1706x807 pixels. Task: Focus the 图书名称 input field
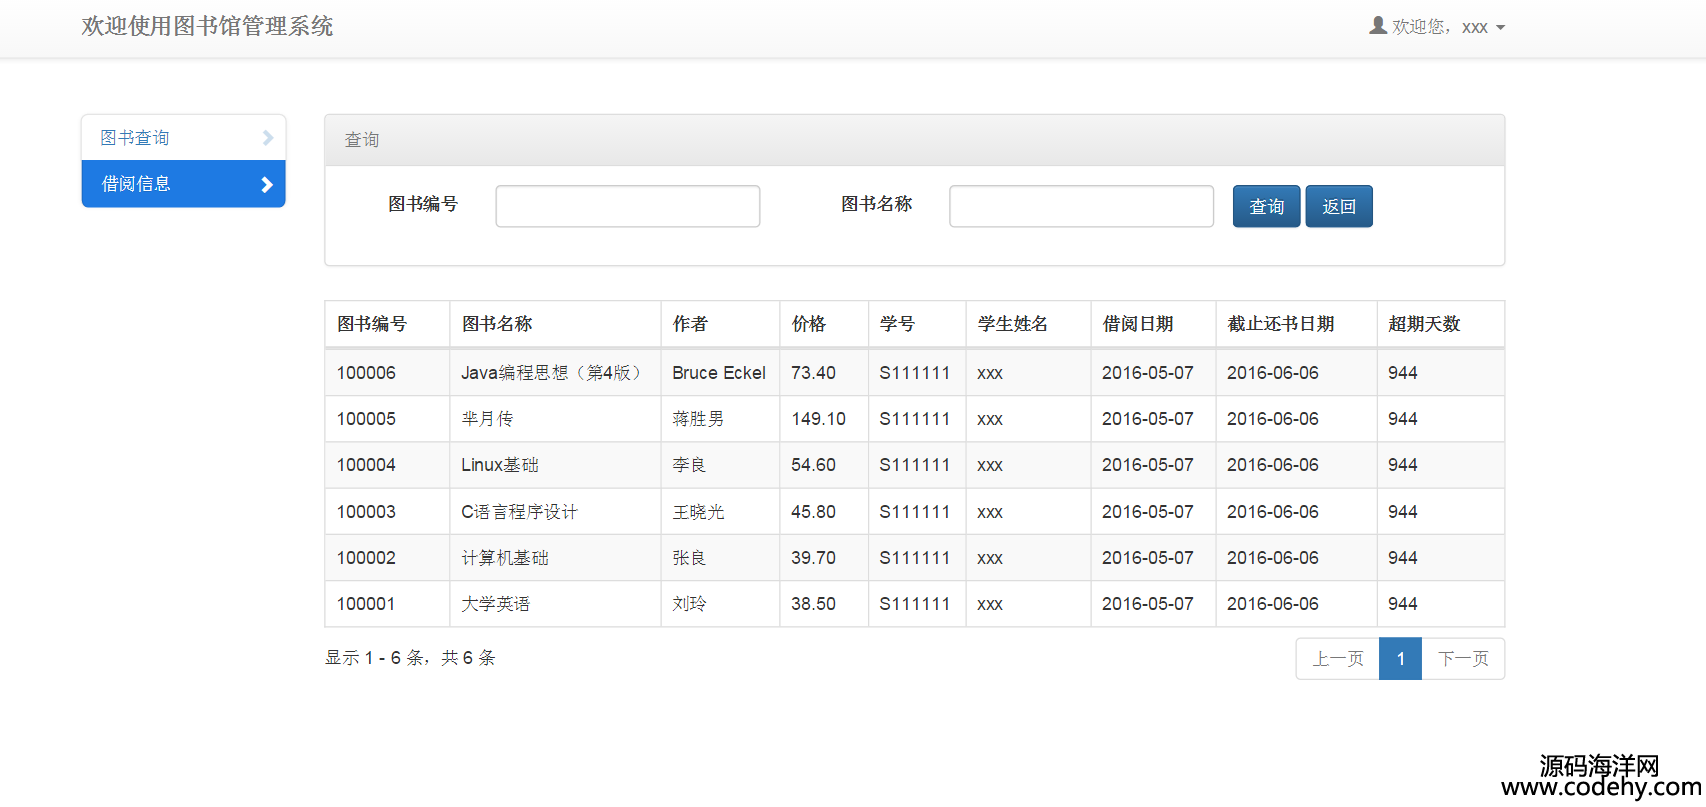(1080, 206)
